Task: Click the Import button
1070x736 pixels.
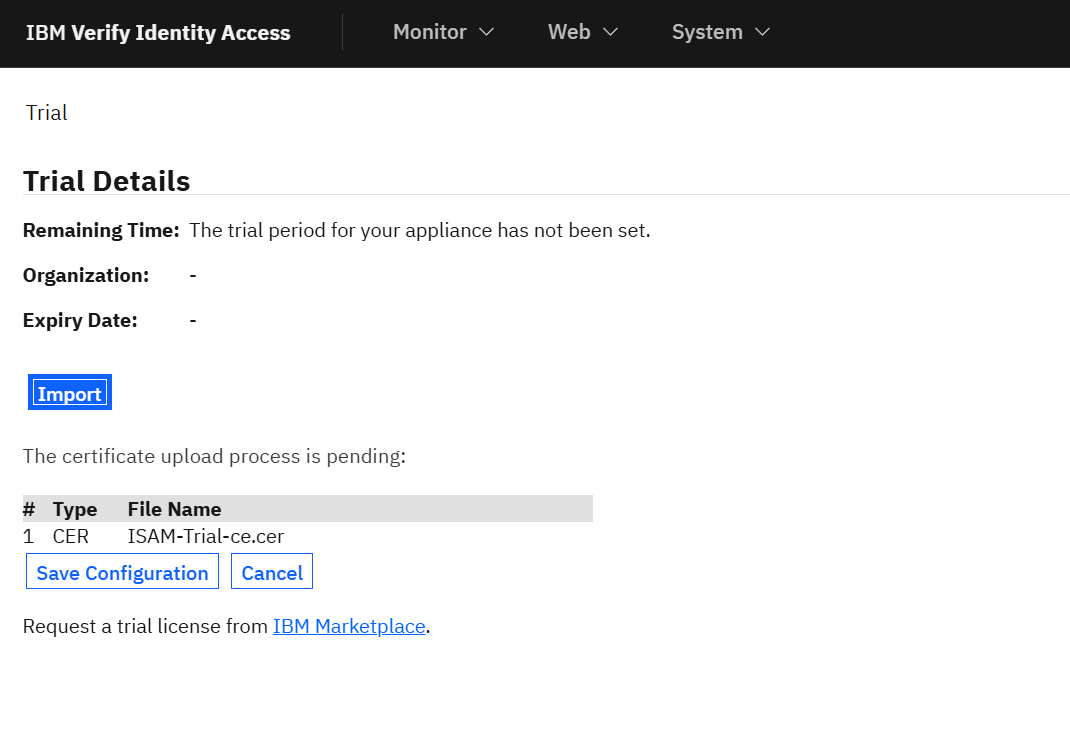Action: pos(70,393)
